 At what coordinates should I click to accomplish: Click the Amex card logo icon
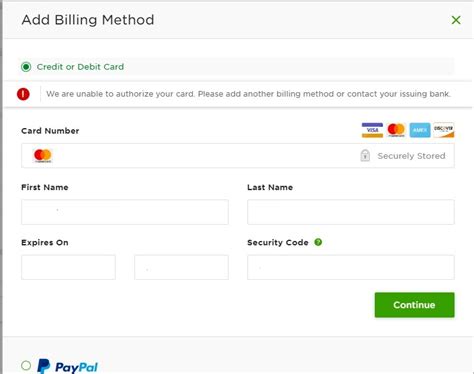(420, 130)
